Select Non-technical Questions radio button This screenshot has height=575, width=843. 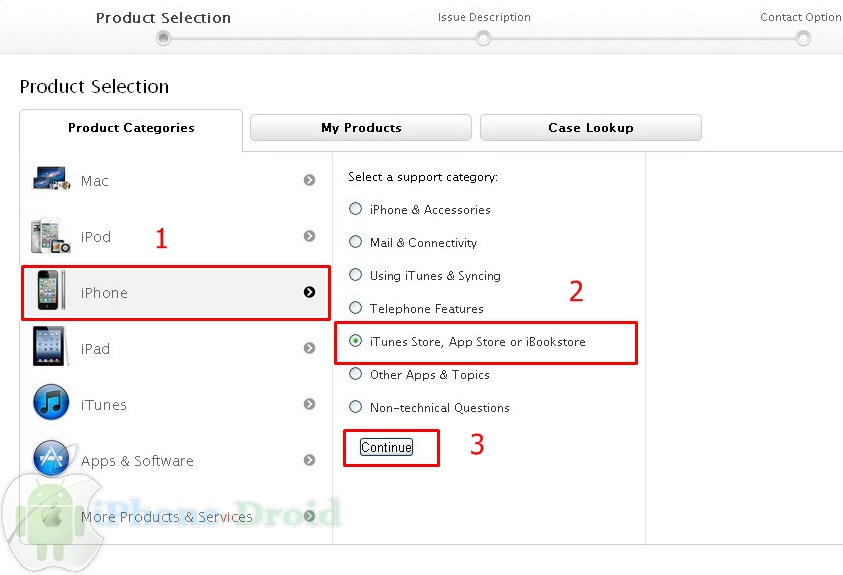click(x=355, y=407)
